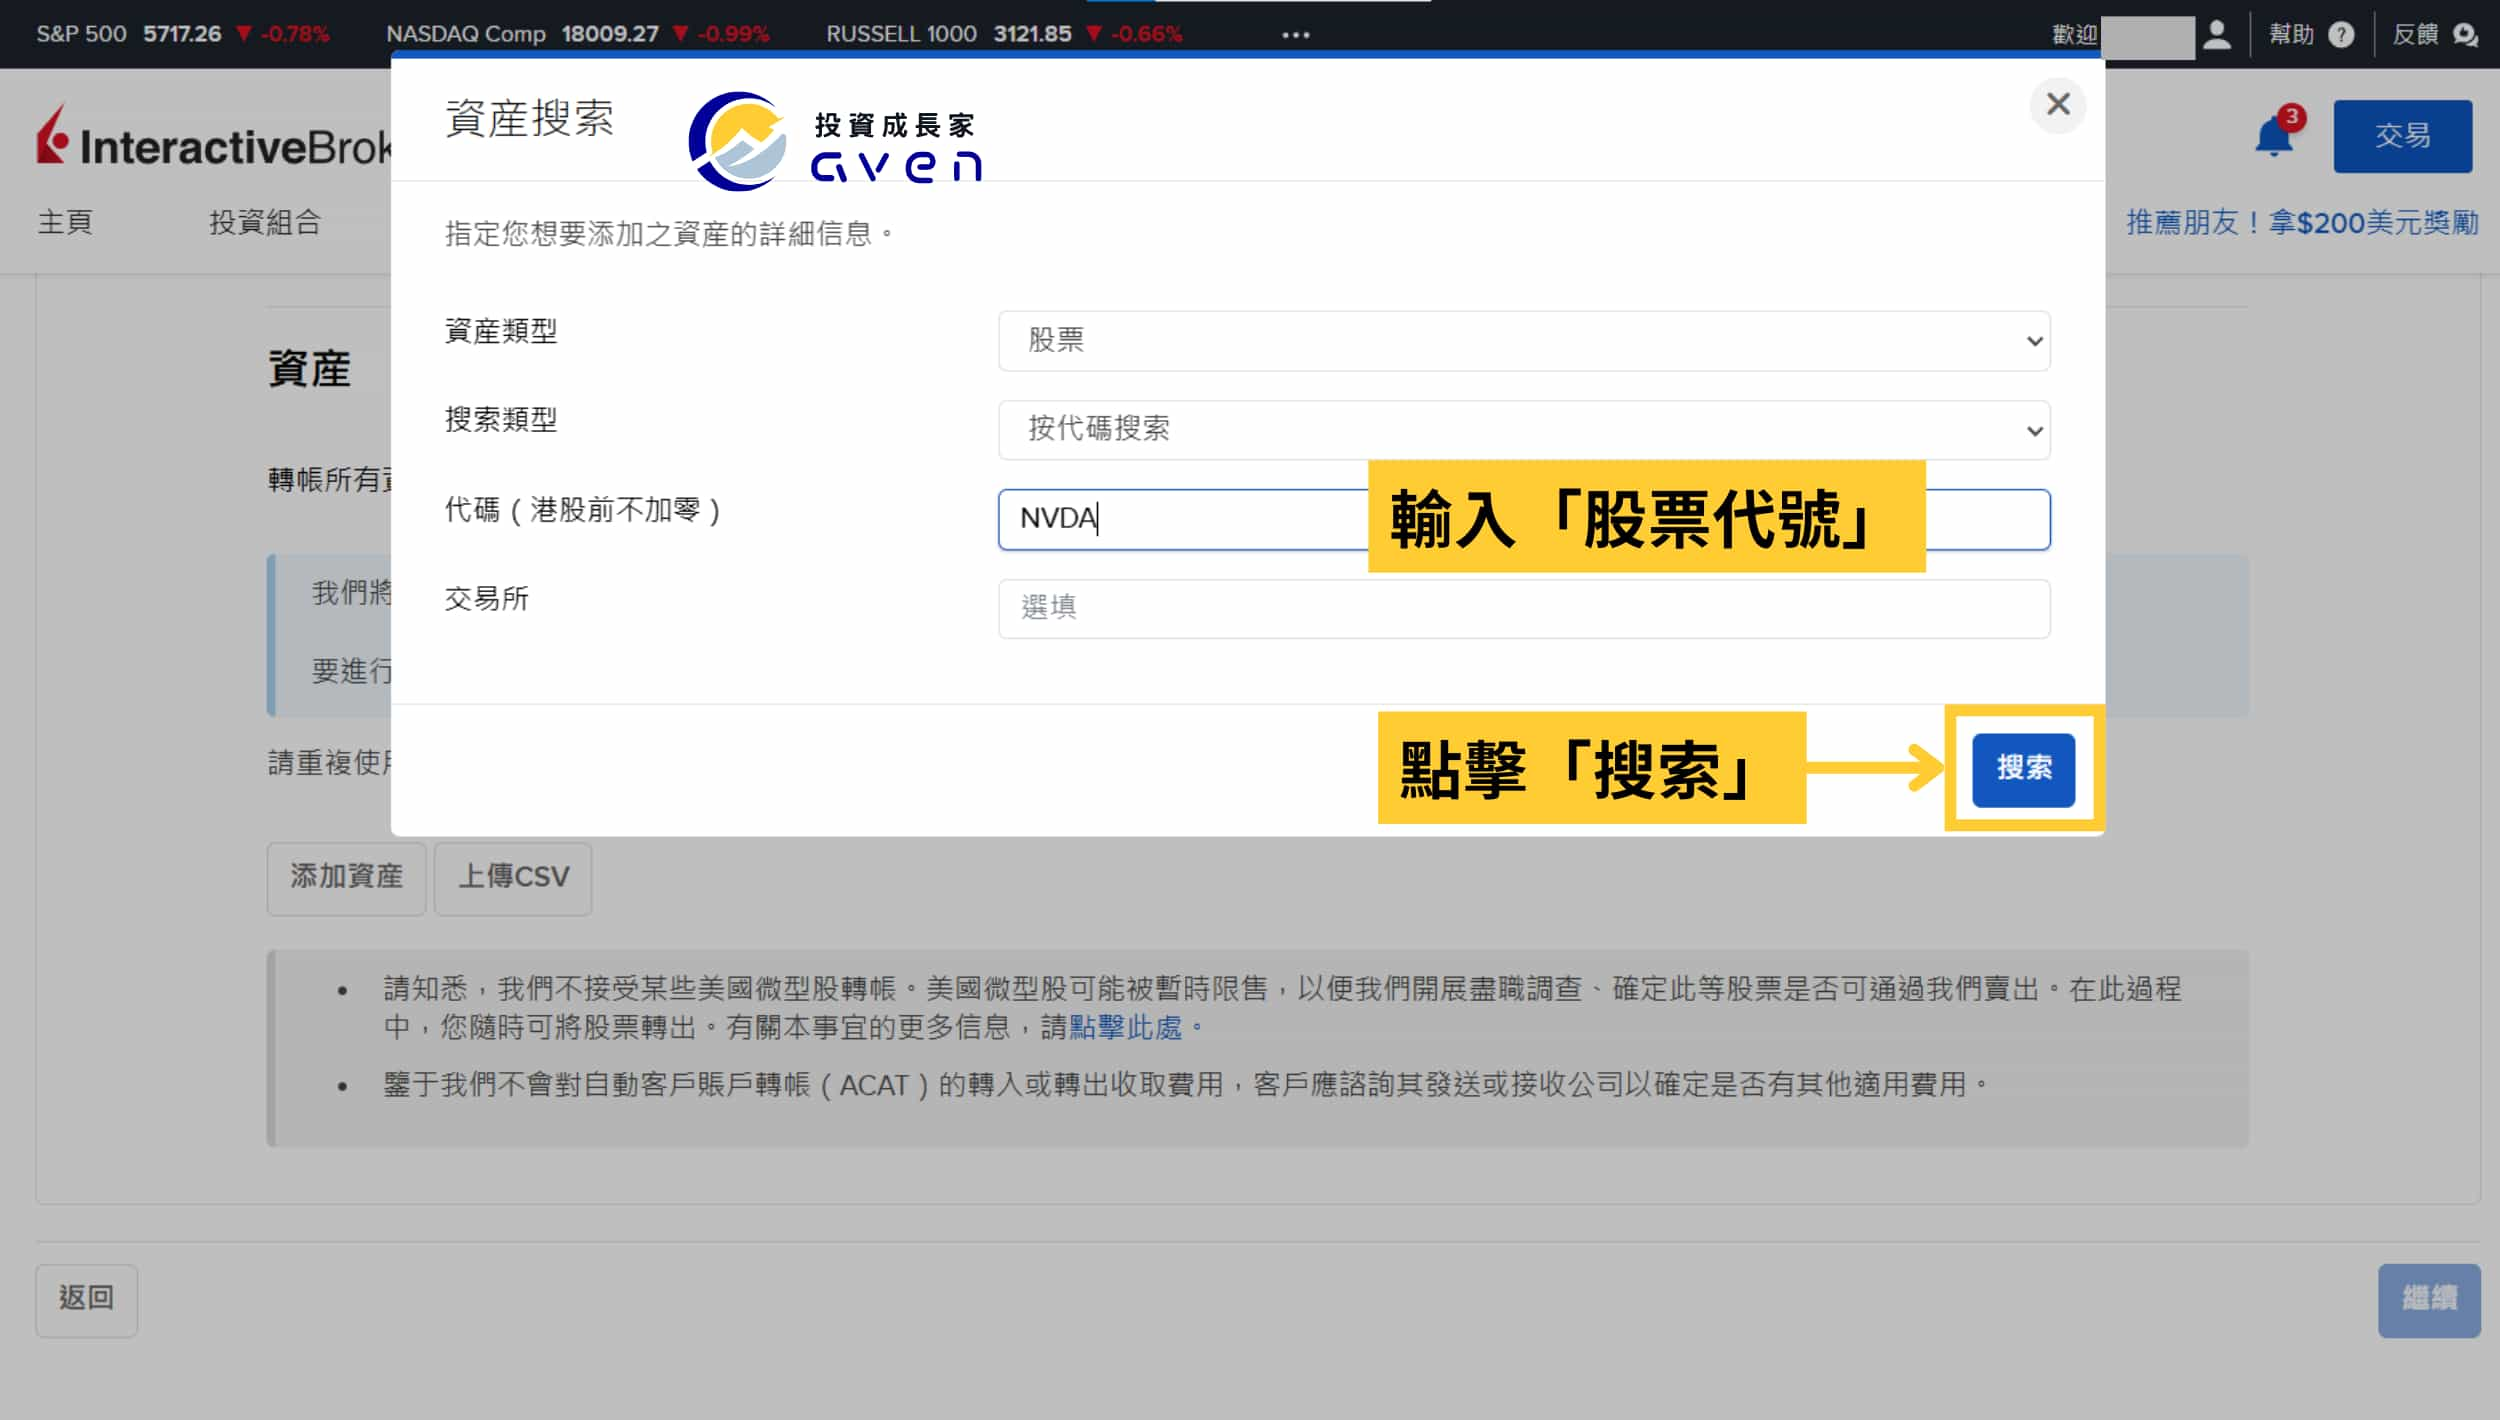The image size is (2500, 1420).
Task: Click the 點擊此處 link
Action: point(1125,1027)
